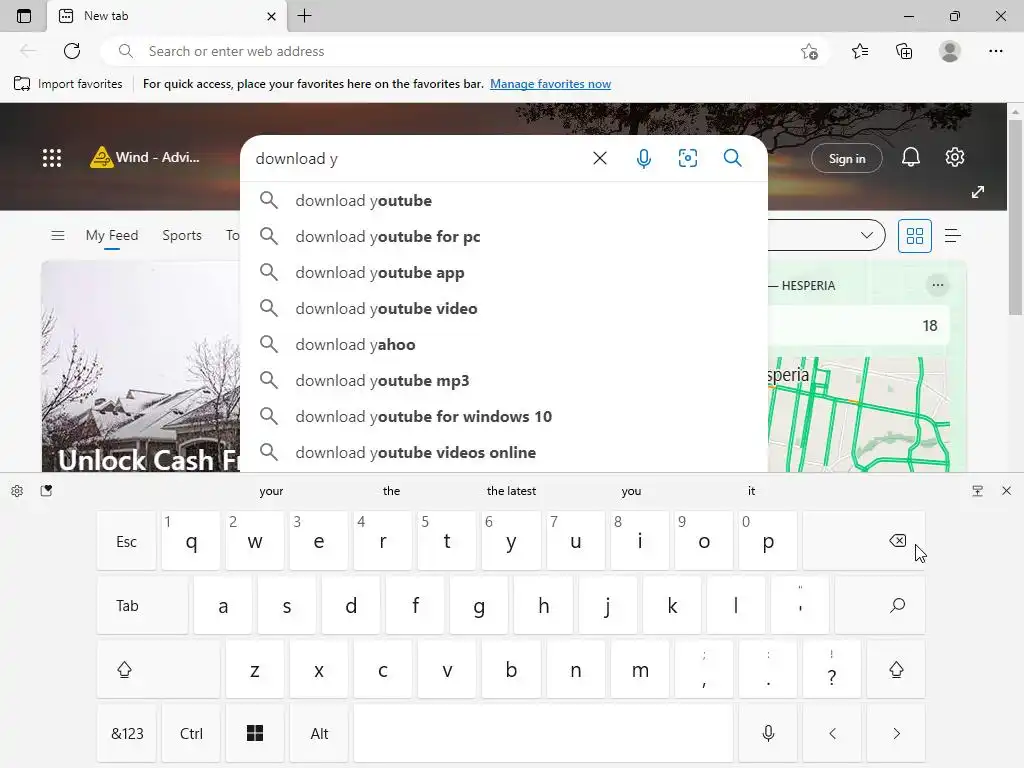Tap the spacebar key

[x=543, y=733]
